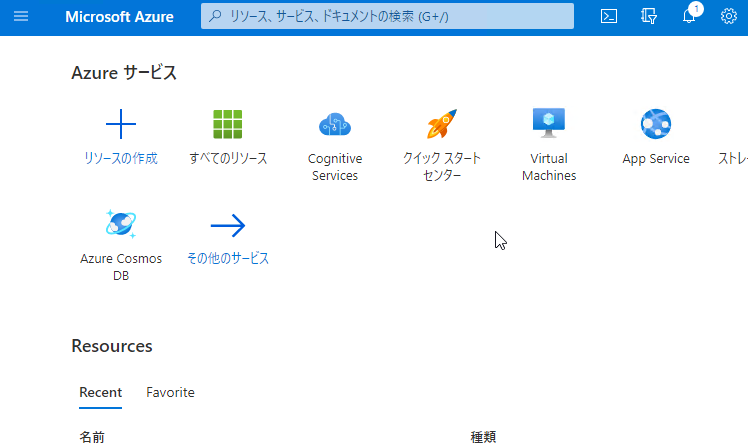Open the portal settings gear
The height and width of the screenshot is (447, 748).
coord(728,17)
